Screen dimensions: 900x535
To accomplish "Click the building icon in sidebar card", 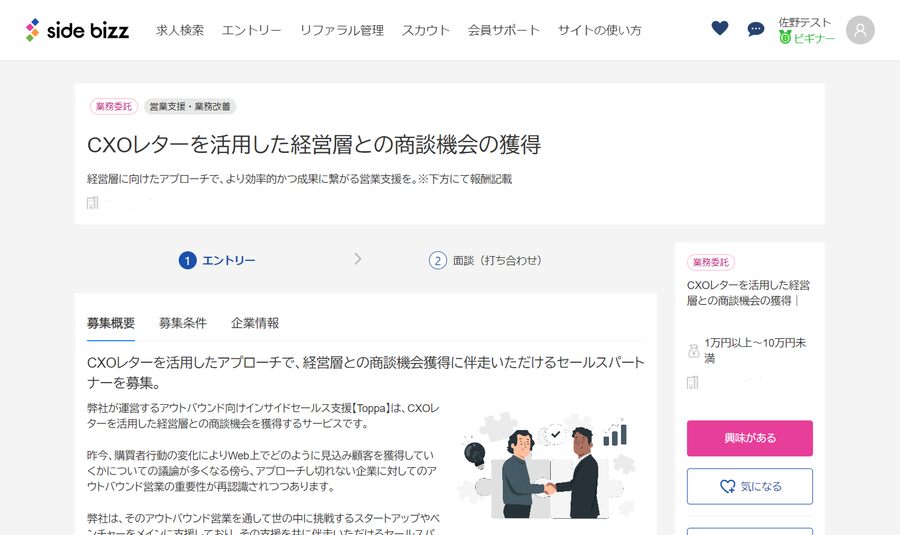I will click(693, 382).
